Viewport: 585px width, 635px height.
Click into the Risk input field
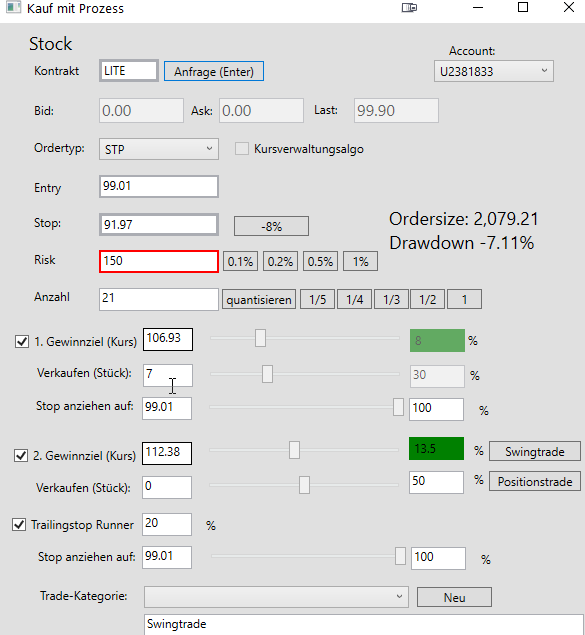pos(159,261)
